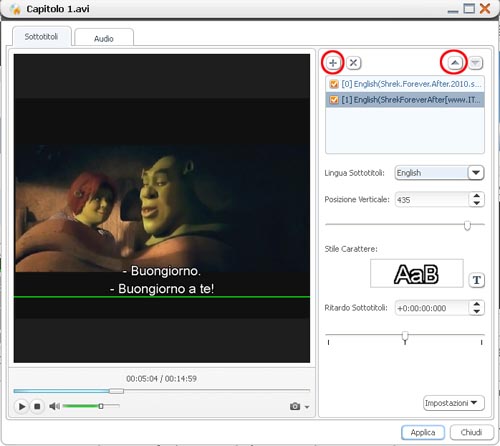Open font style editor T icon
This screenshot has height=446, width=500.
pos(477,280)
